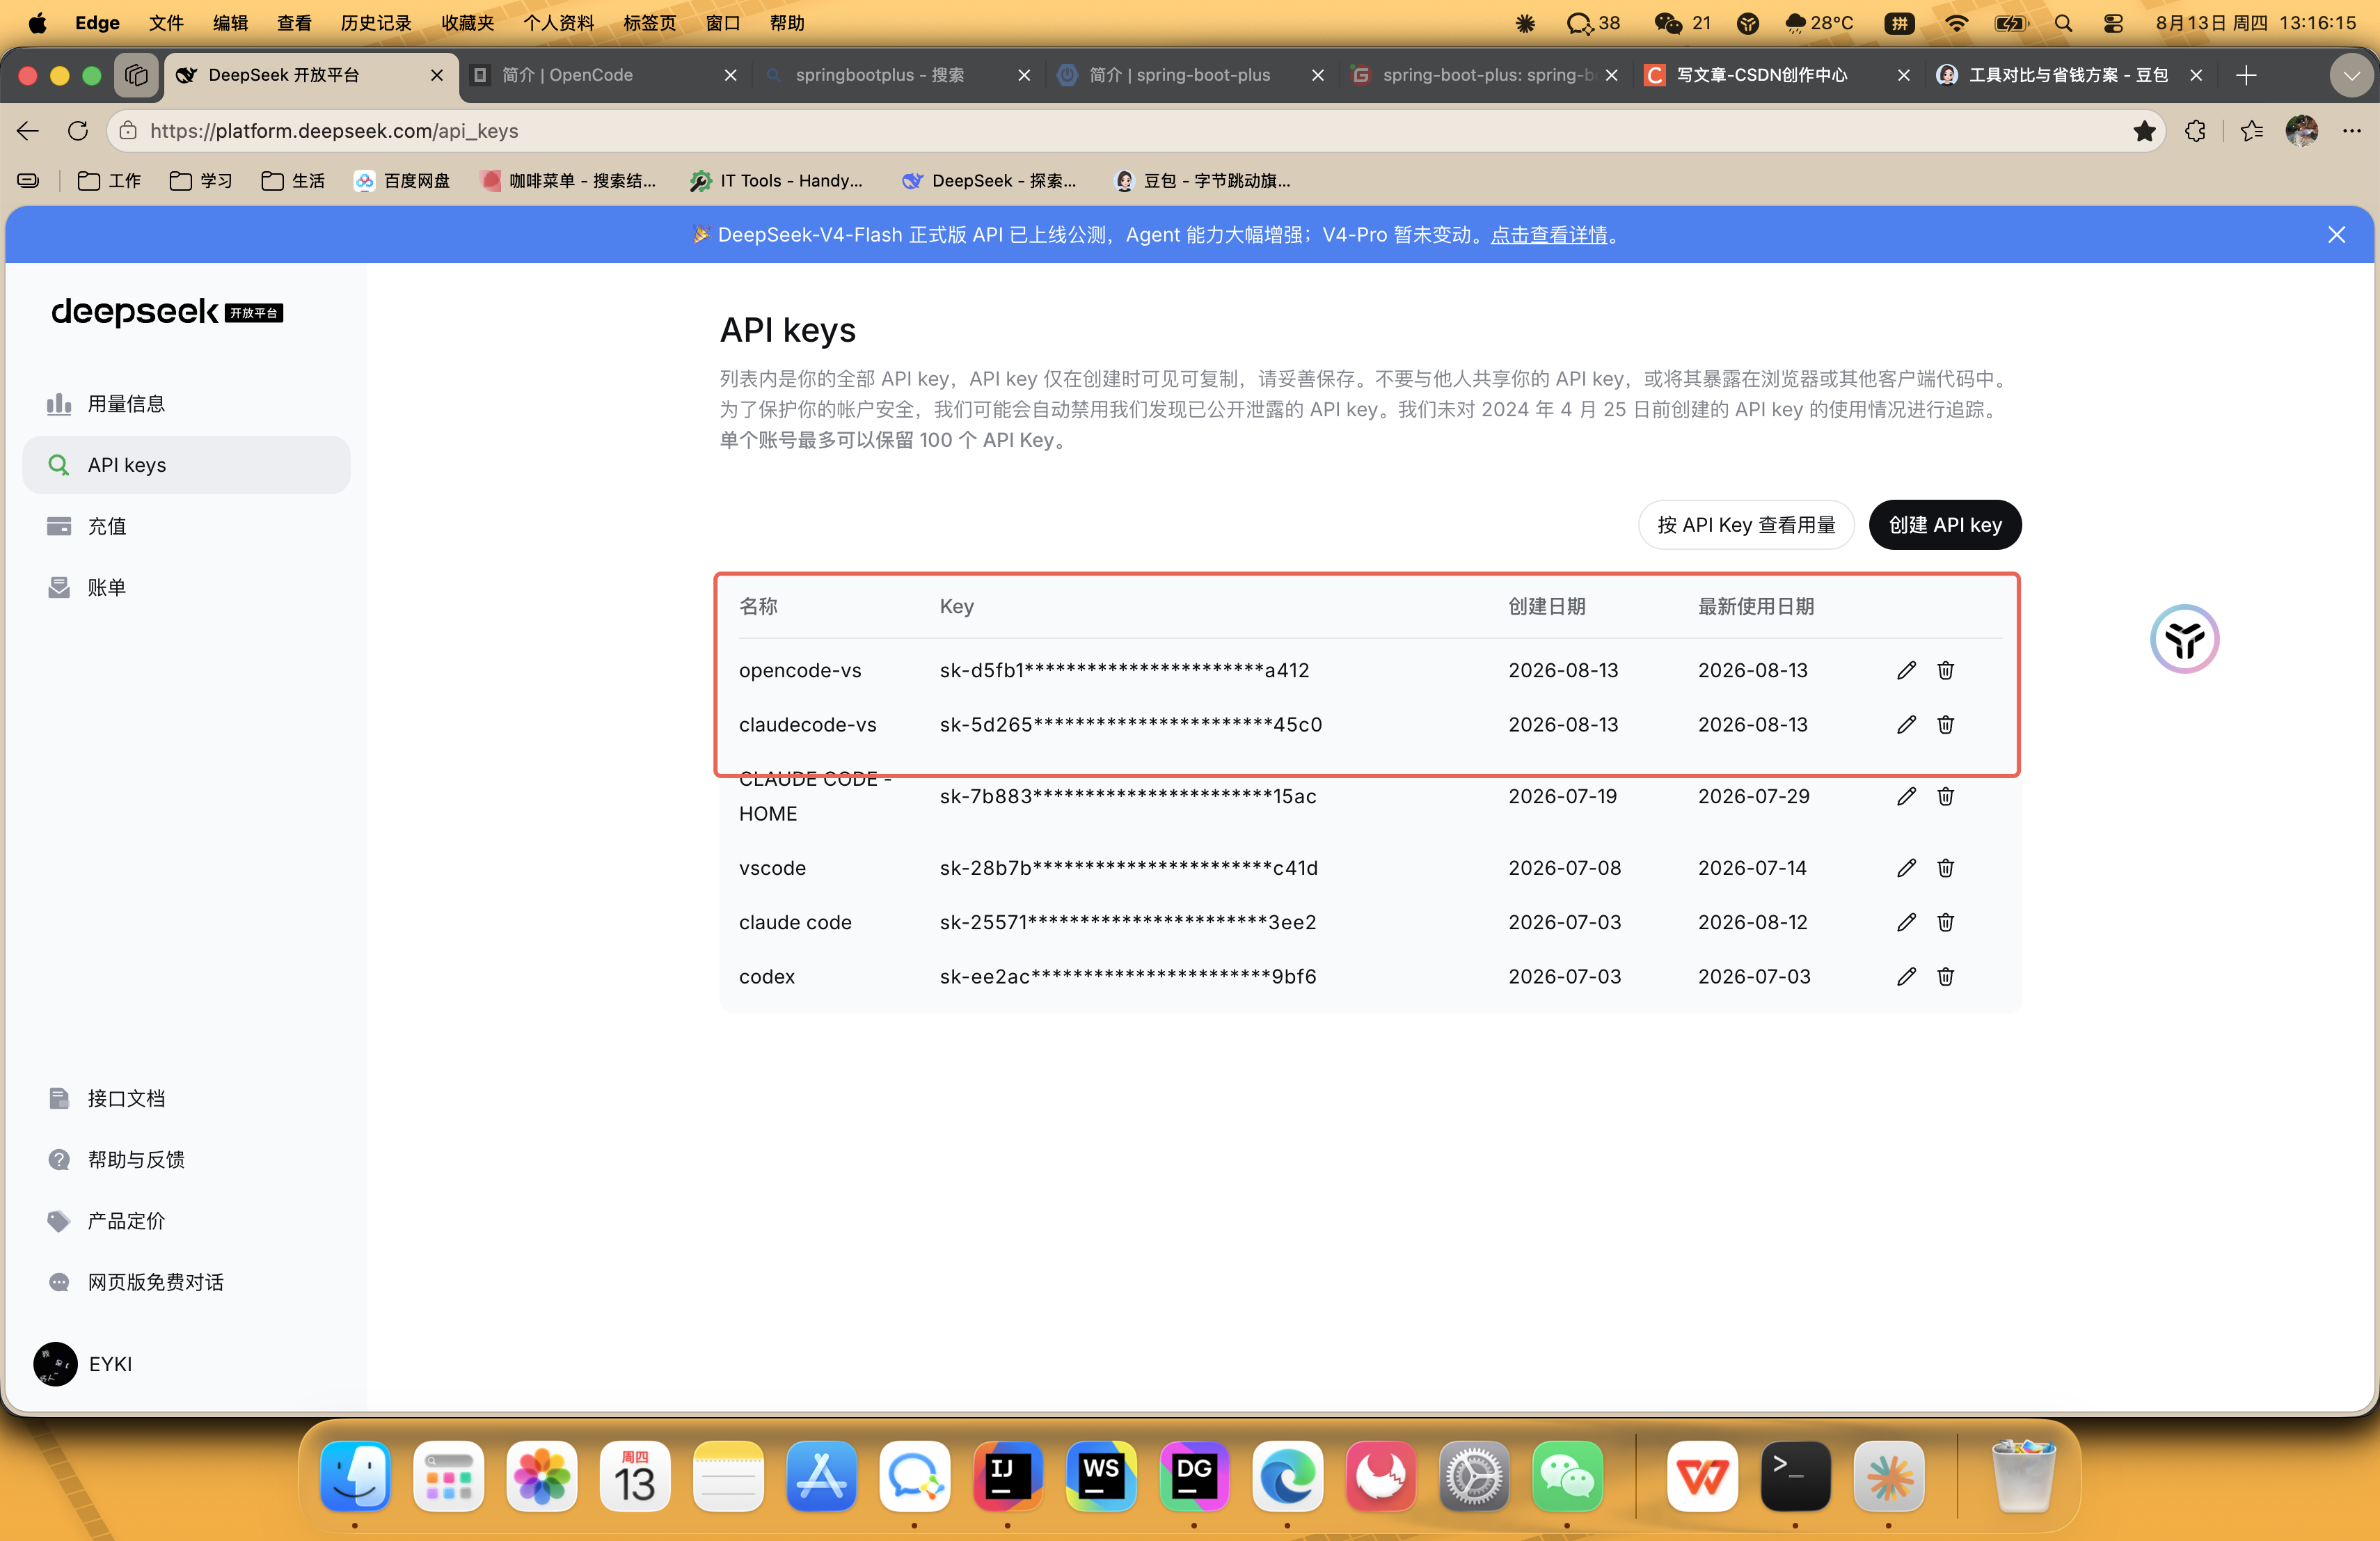
Task: Switch to the 简介 | OpenCode tab
Action: 606,75
